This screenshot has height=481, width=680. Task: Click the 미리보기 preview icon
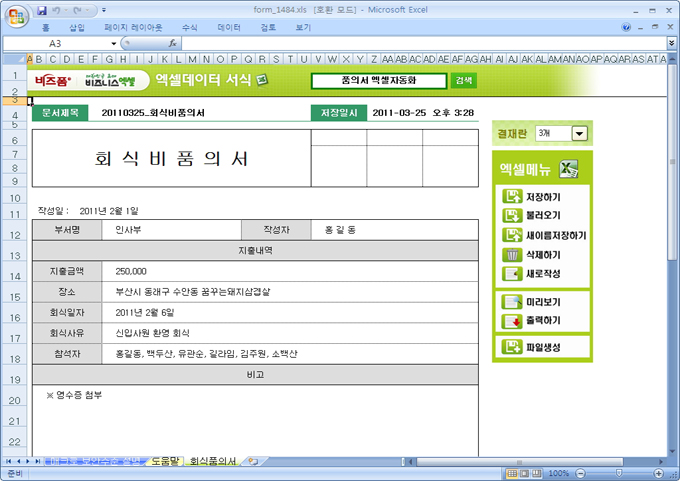(512, 301)
